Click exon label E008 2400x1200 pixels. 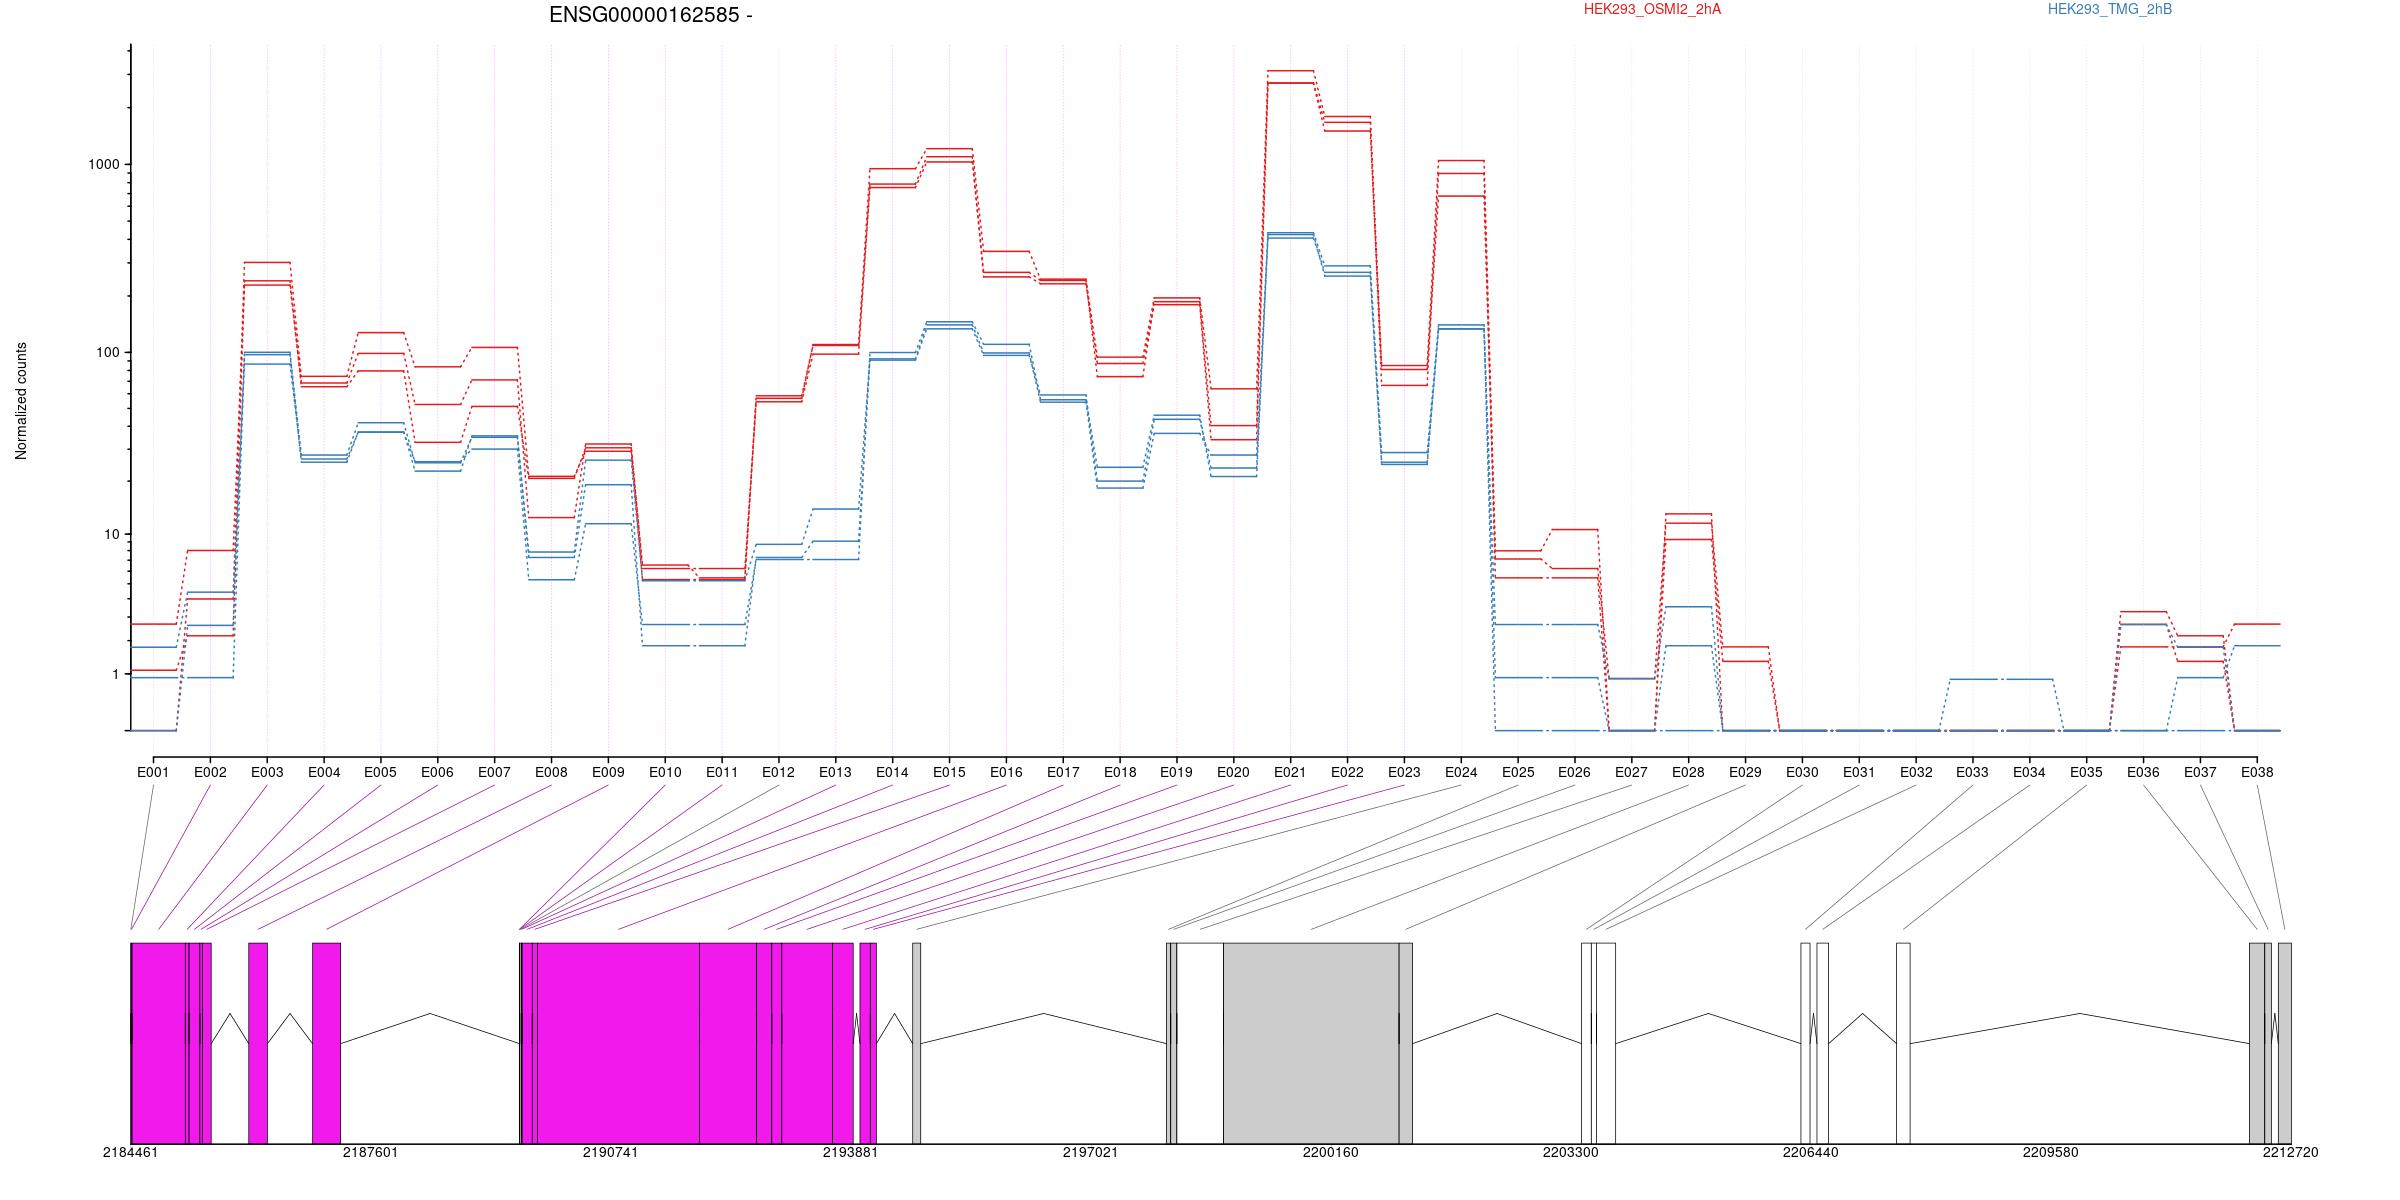(551, 772)
